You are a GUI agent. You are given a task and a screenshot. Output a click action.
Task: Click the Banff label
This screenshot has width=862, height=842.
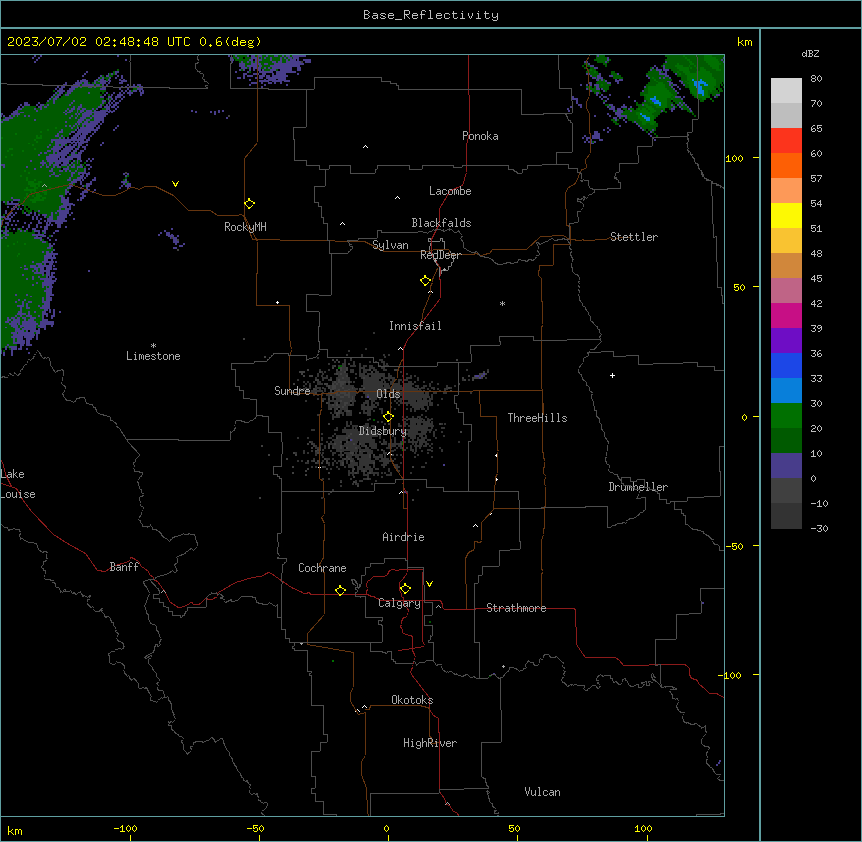124,567
